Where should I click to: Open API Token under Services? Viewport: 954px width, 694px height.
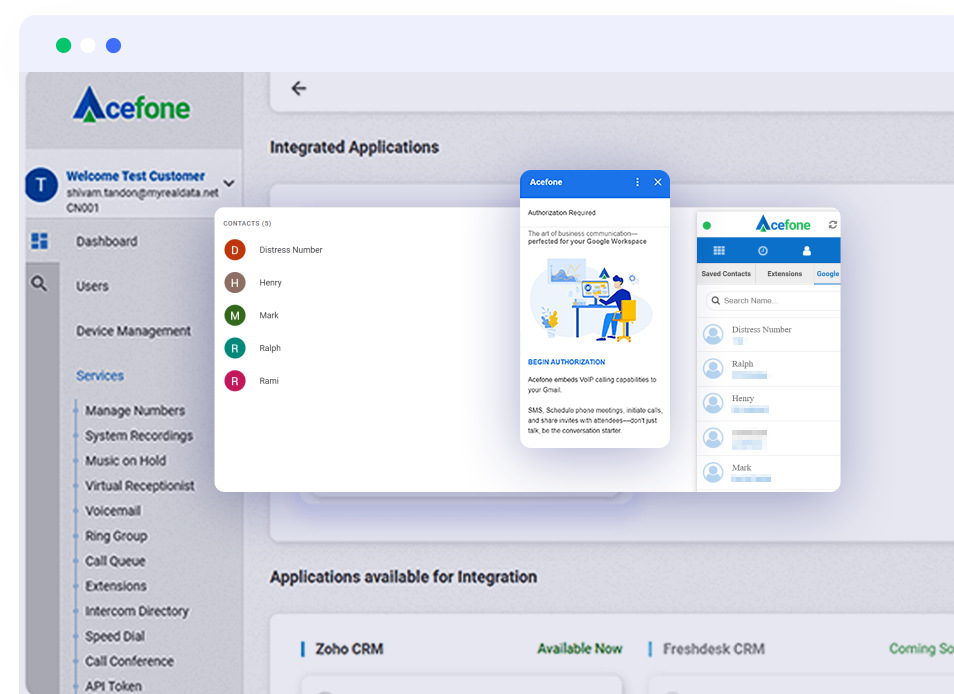pos(114,686)
